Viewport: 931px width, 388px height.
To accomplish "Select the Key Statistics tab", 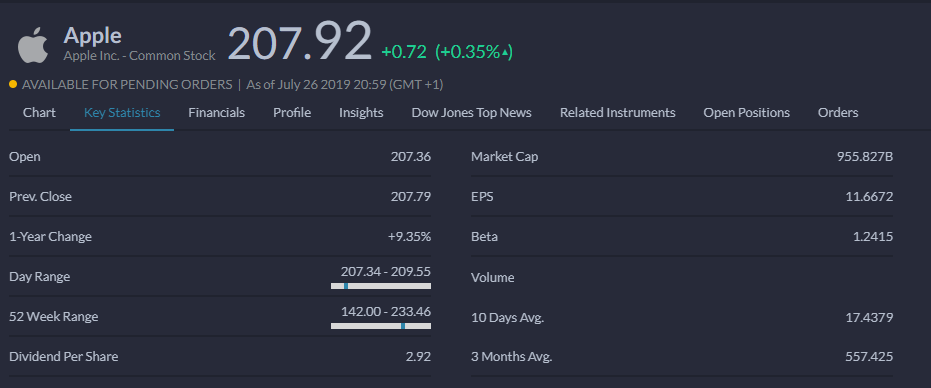I will 122,112.
